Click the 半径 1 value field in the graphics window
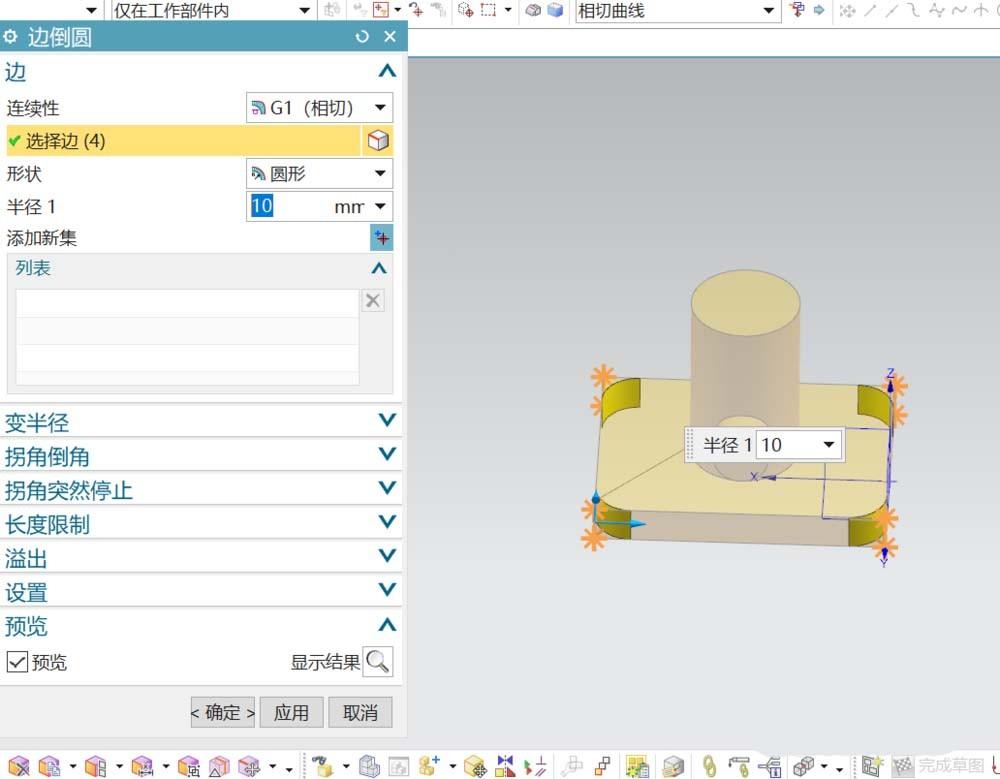Image resolution: width=1000 pixels, height=779 pixels. (x=788, y=444)
